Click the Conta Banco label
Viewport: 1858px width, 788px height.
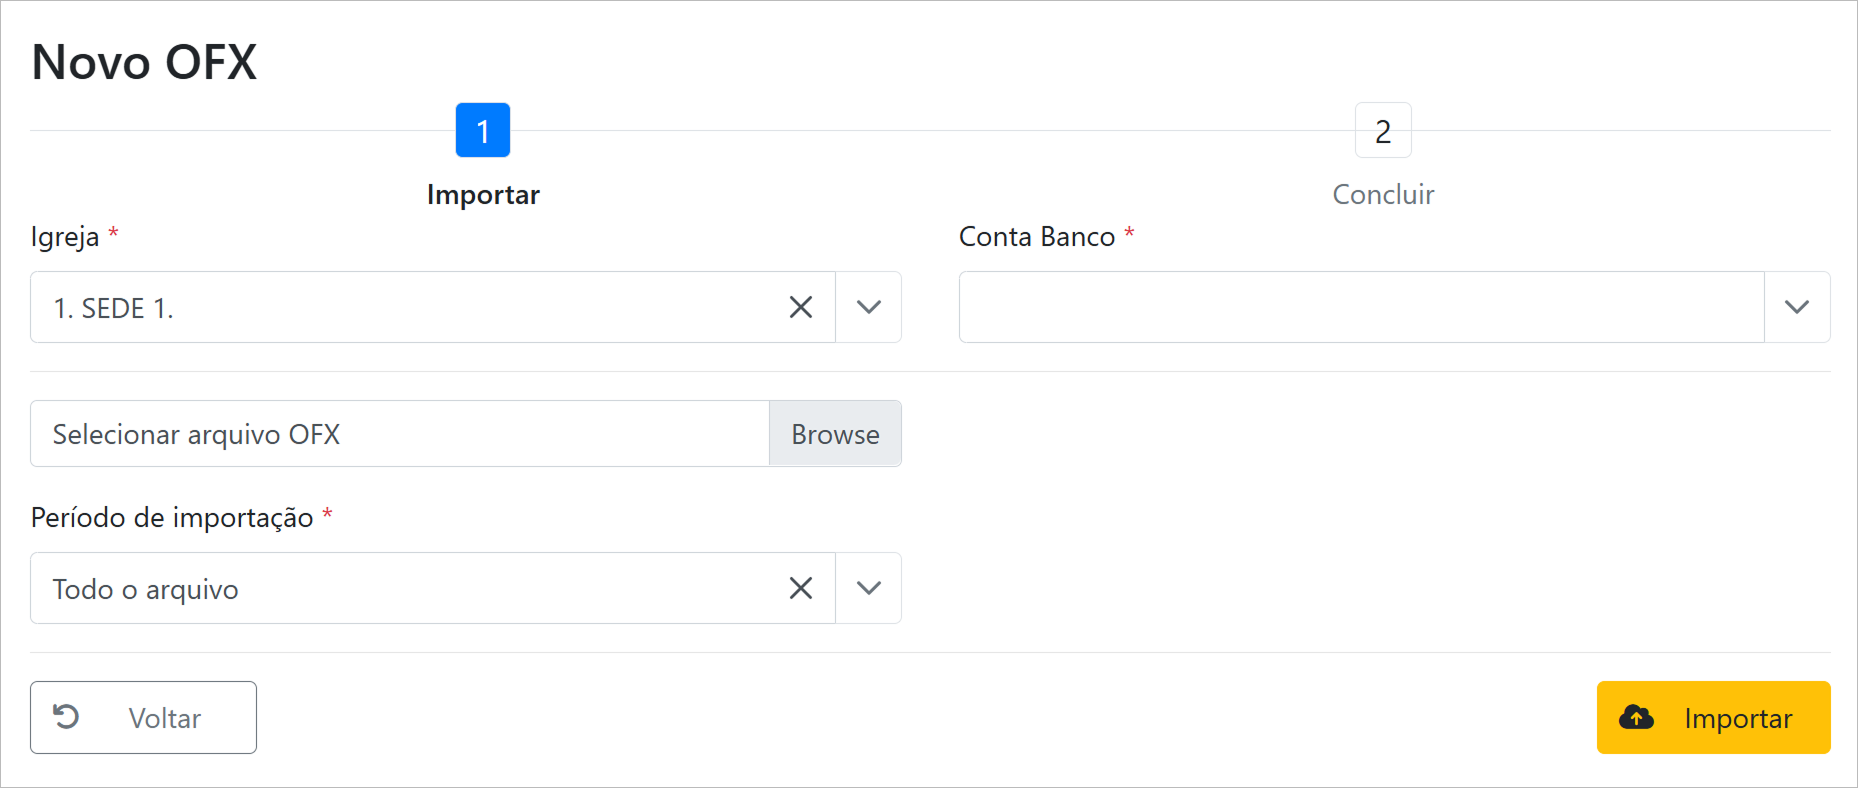pyautogui.click(x=1036, y=236)
